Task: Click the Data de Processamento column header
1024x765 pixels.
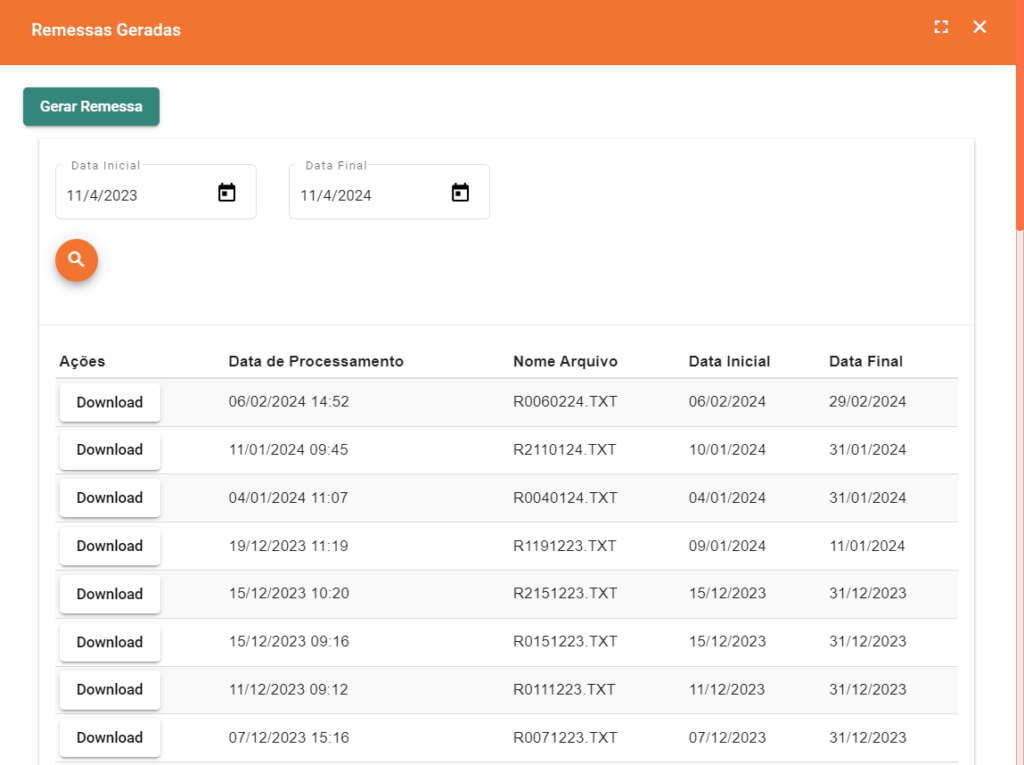Action: coord(316,361)
